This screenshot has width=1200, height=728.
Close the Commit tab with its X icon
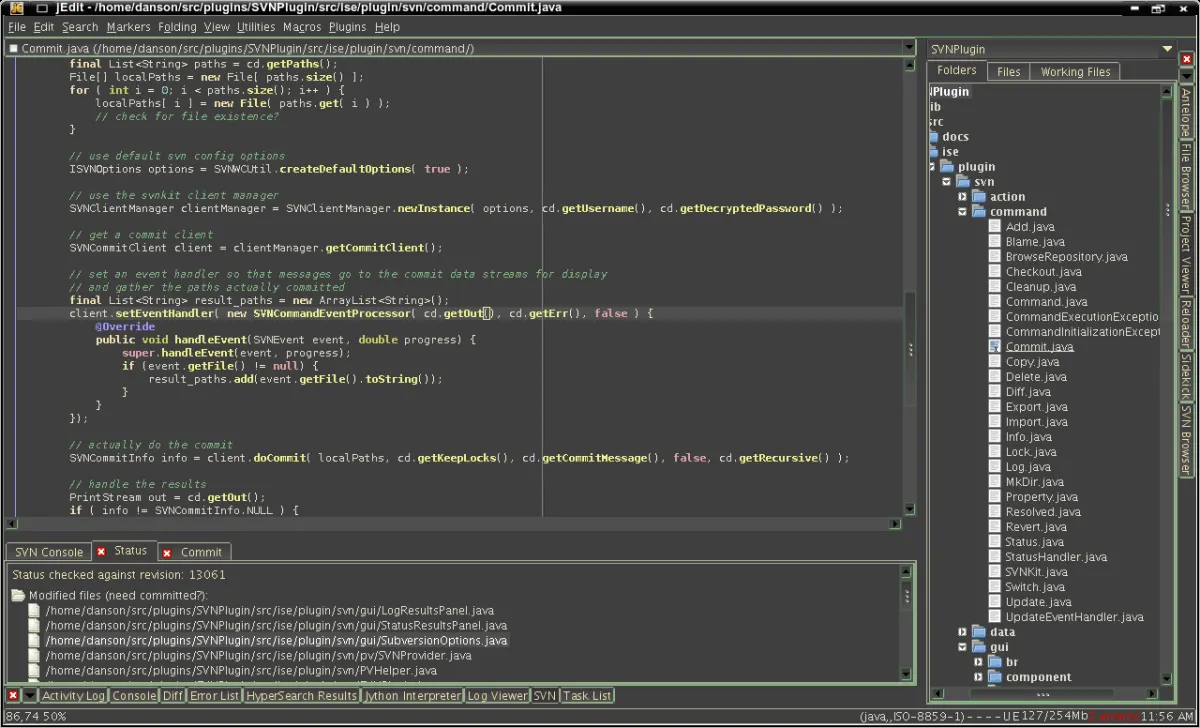click(x=166, y=552)
